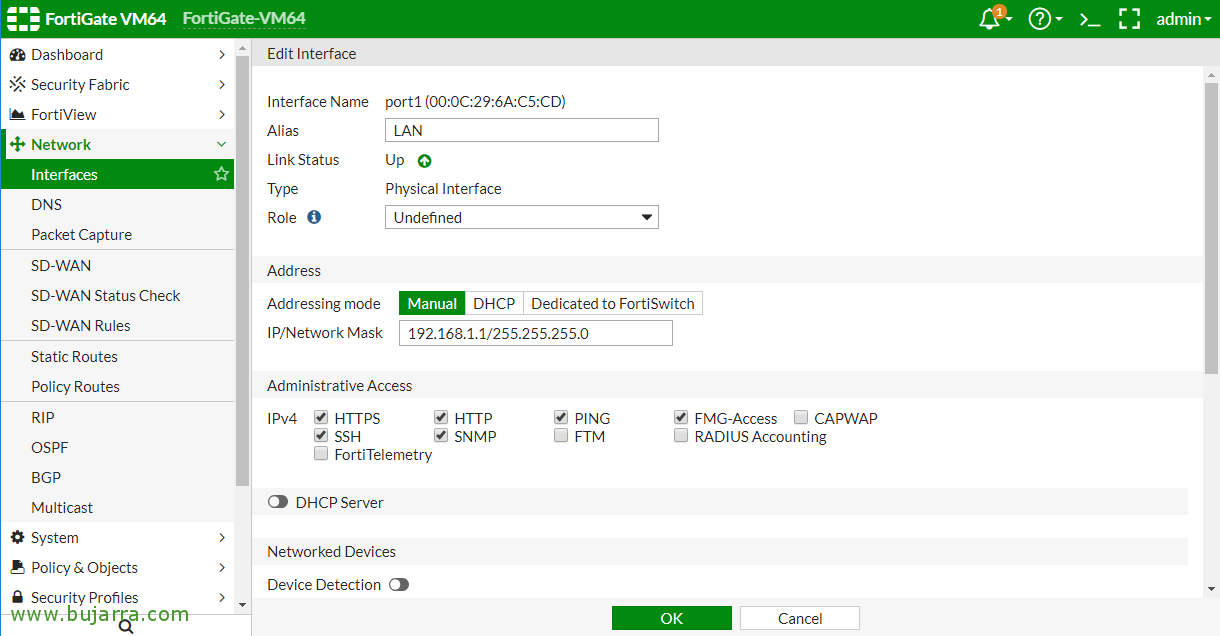Click the Dashboard gauge icon
The image size is (1220, 636).
tap(17, 55)
